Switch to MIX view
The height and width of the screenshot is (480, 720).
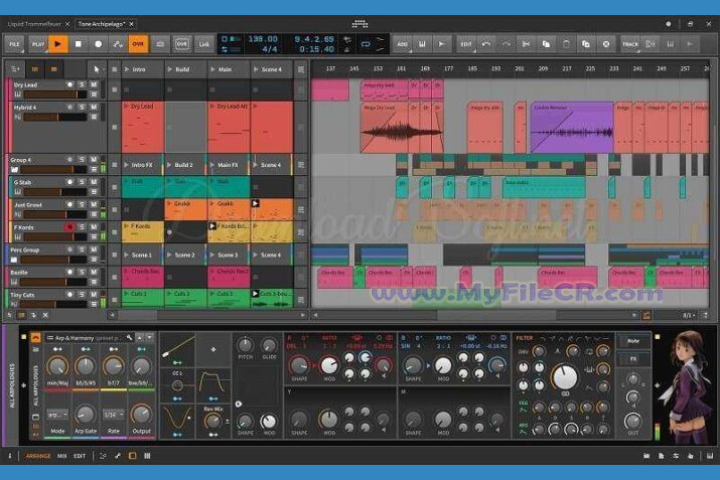pos(62,456)
